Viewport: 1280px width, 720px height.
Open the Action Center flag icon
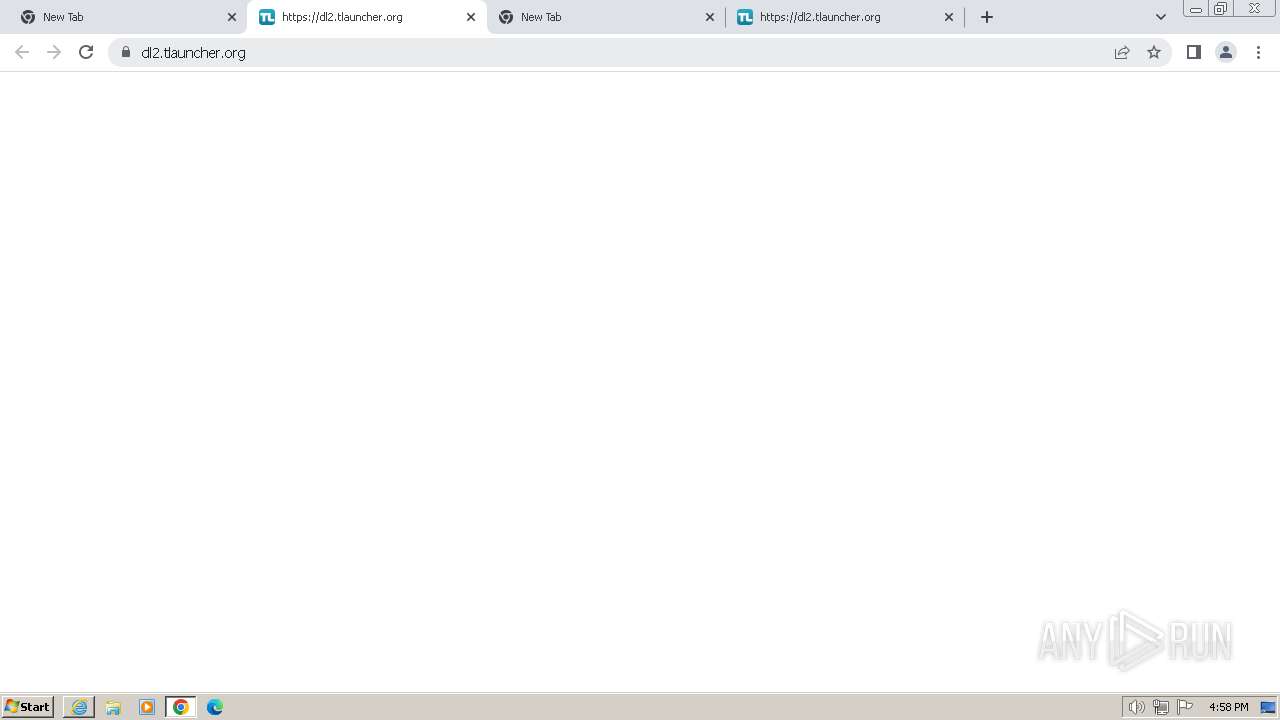click(1185, 707)
